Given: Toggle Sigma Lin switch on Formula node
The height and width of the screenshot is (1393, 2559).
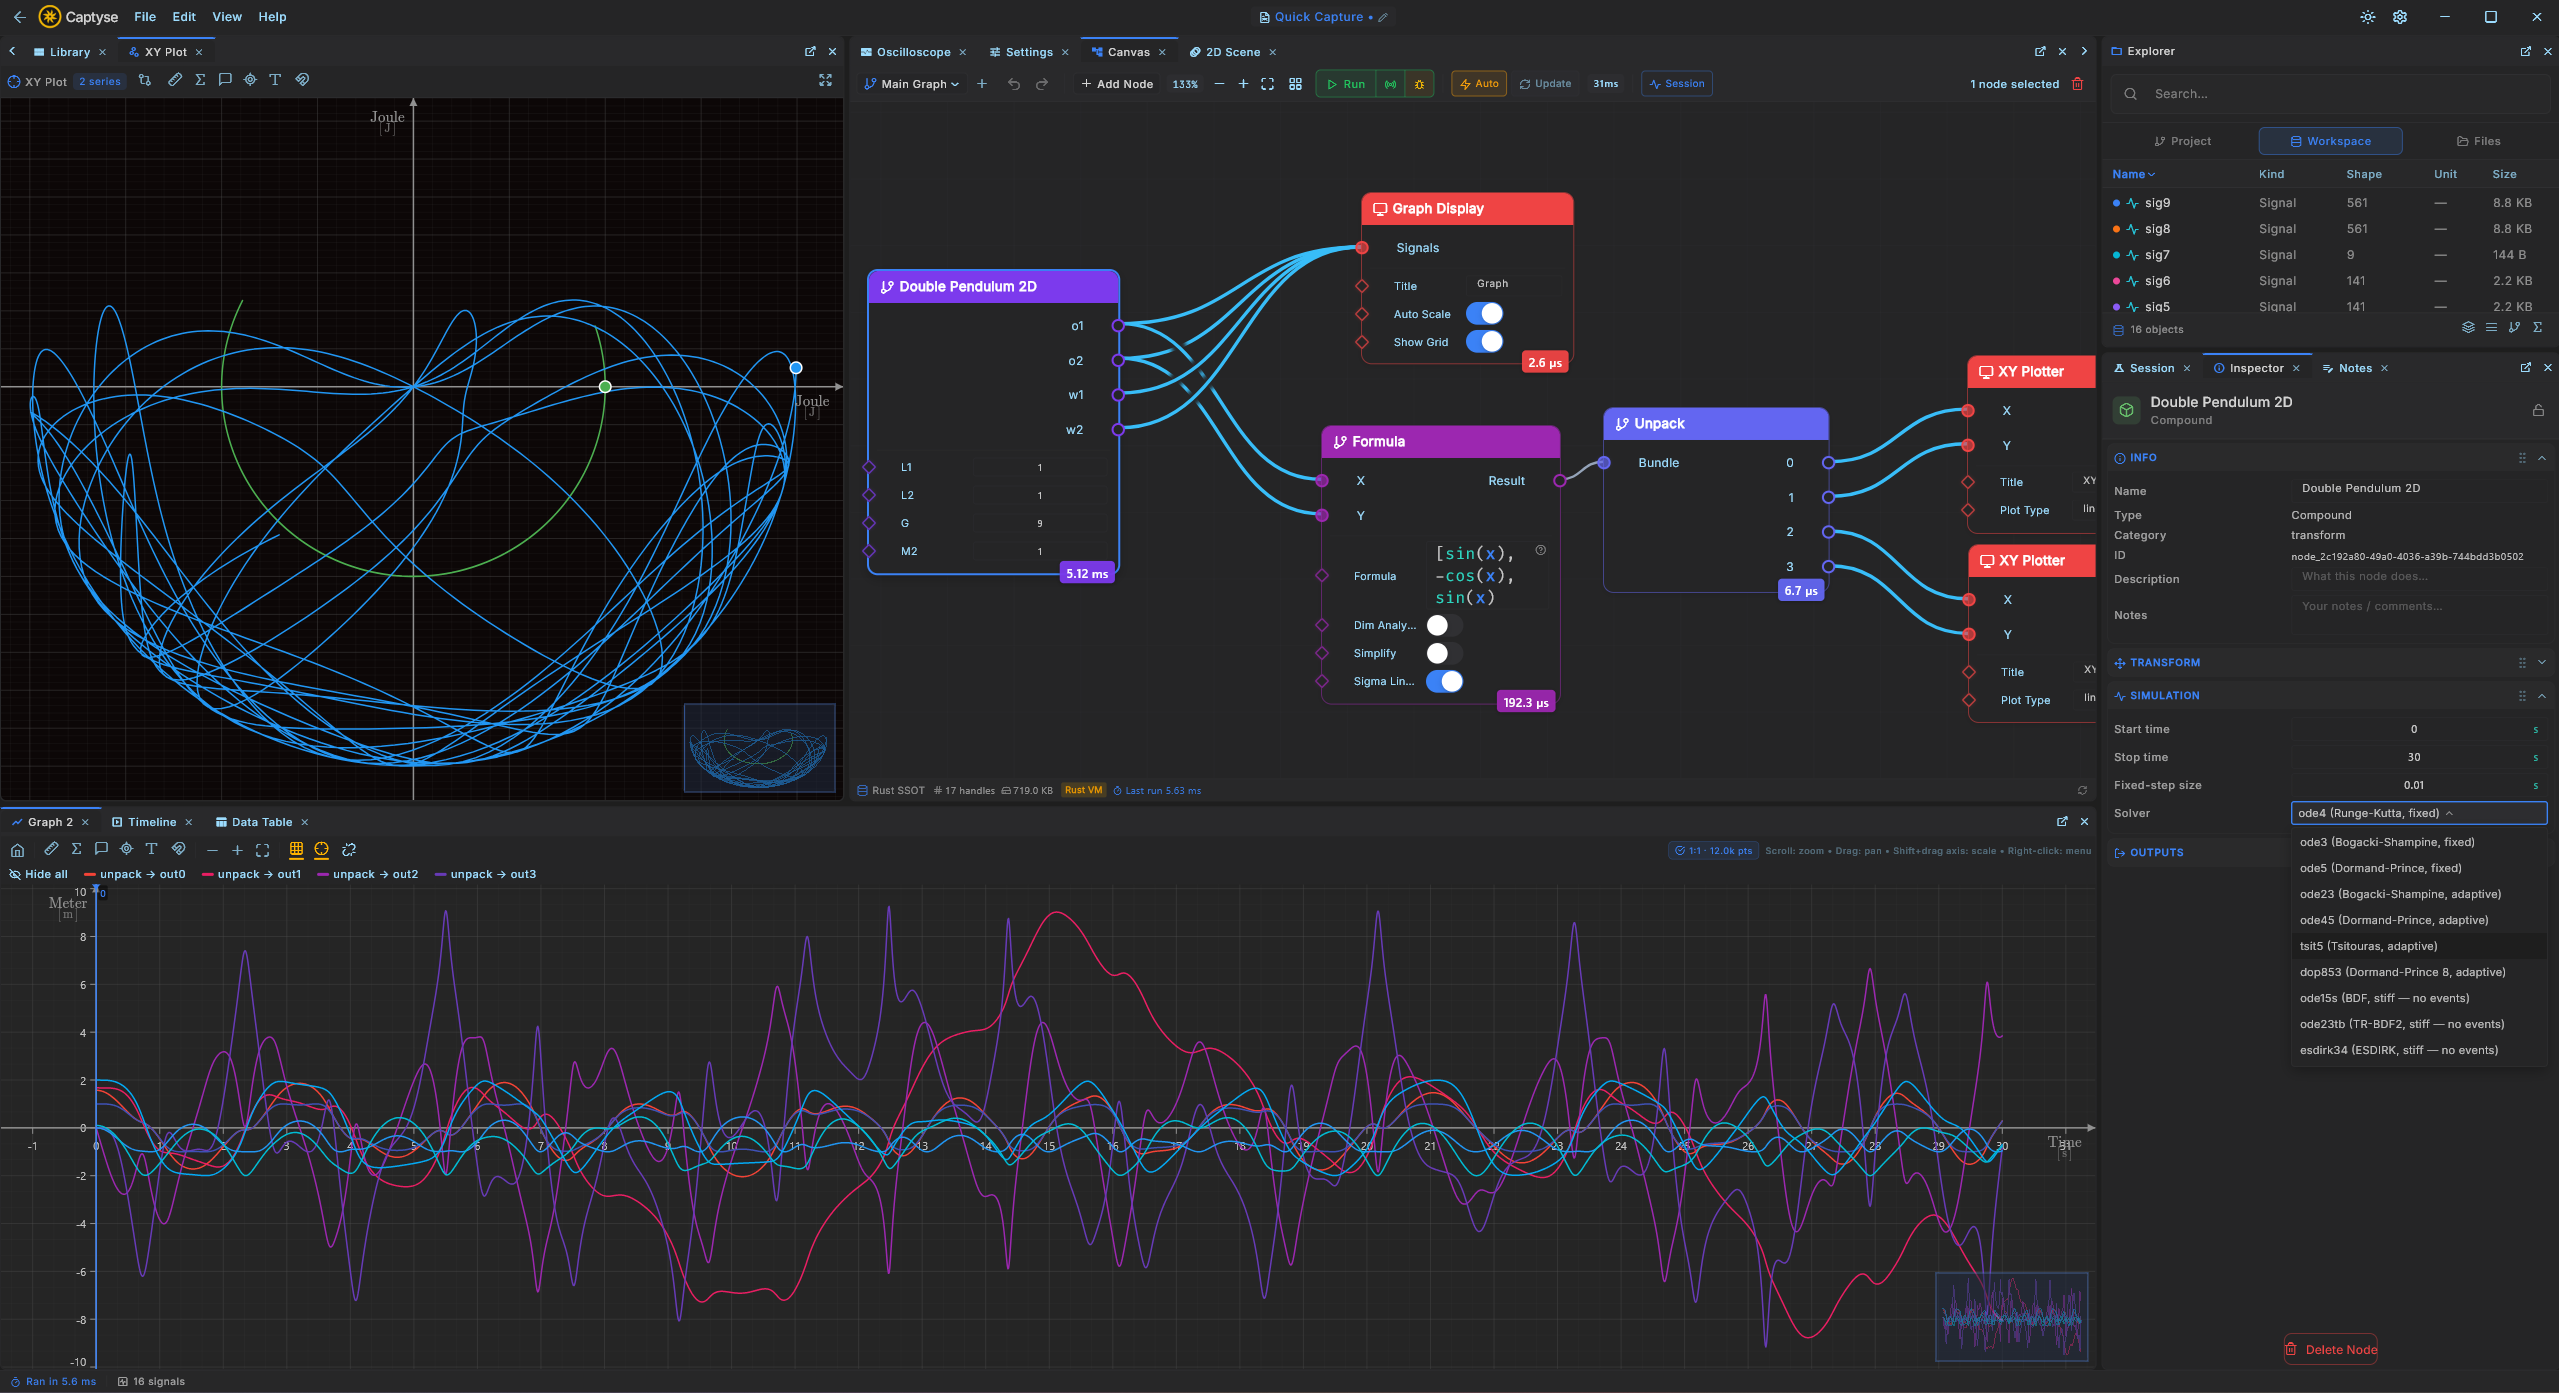Looking at the screenshot, I should click(x=1444, y=681).
